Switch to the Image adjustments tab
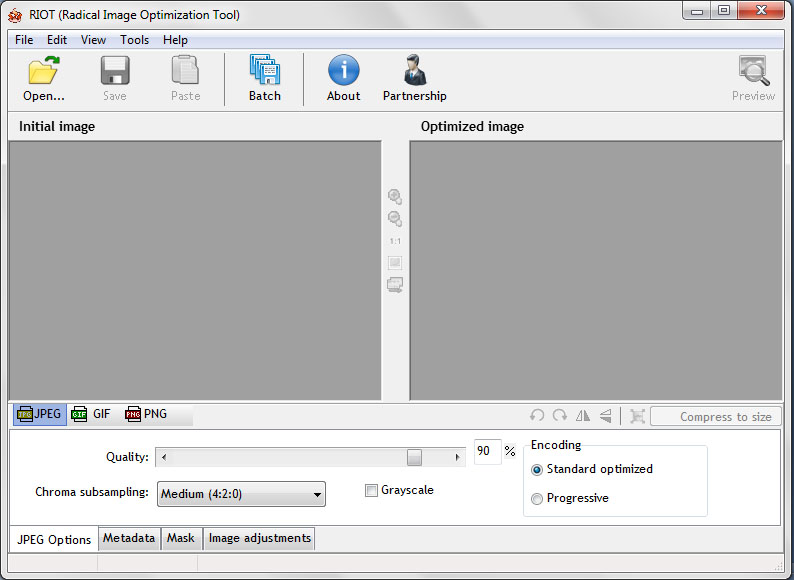Image resolution: width=794 pixels, height=580 pixels. point(260,538)
